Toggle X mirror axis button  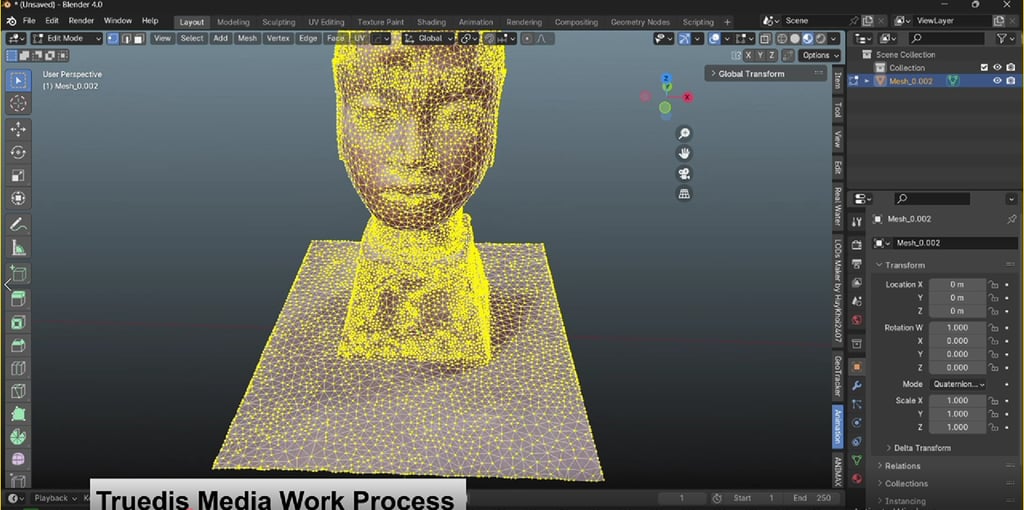point(748,56)
